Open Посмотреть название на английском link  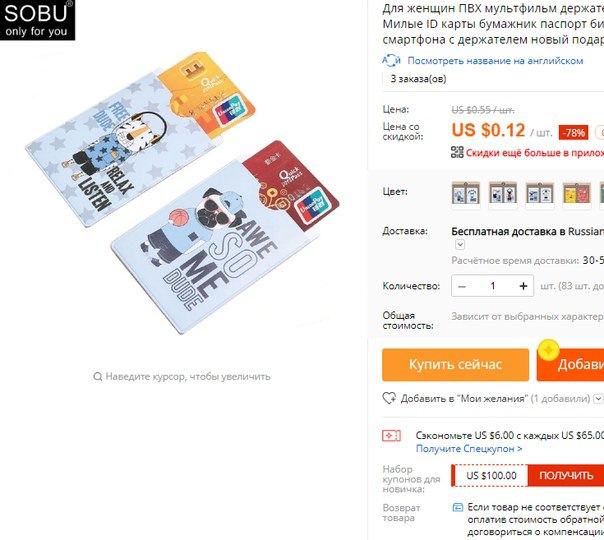click(495, 61)
